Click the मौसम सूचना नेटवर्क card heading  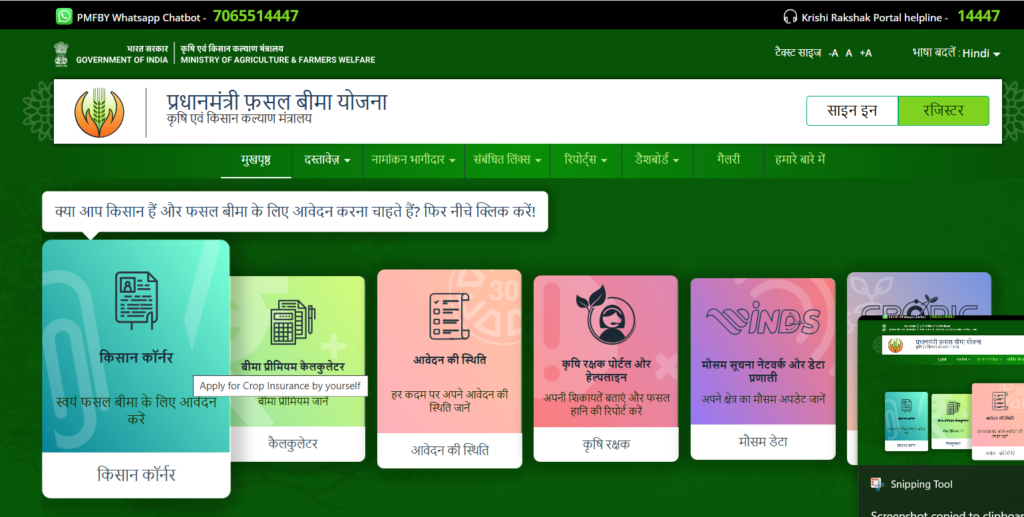tap(763, 371)
